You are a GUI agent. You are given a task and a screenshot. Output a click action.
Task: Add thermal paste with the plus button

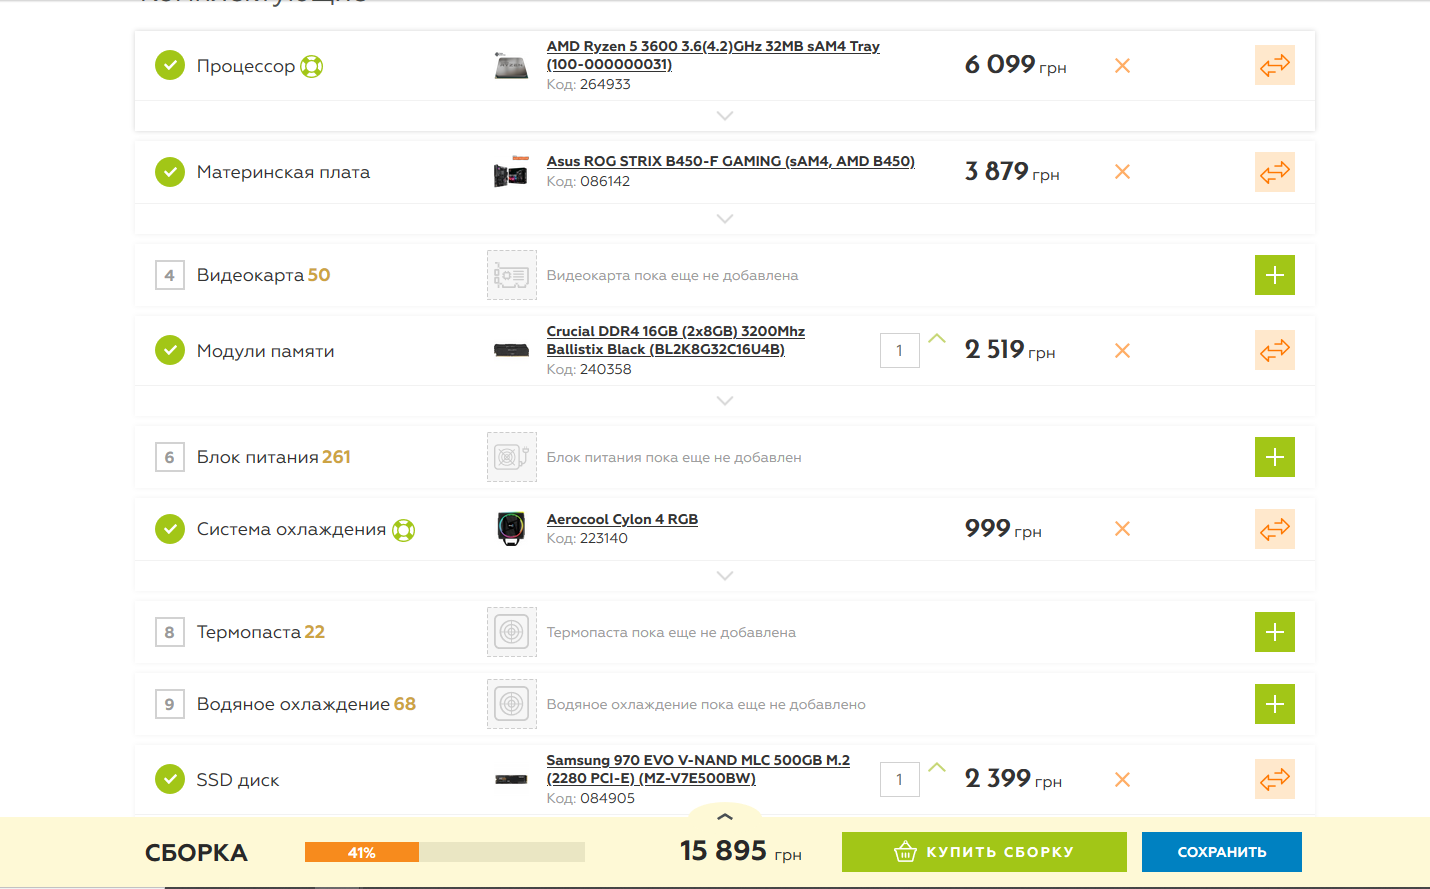click(1275, 632)
